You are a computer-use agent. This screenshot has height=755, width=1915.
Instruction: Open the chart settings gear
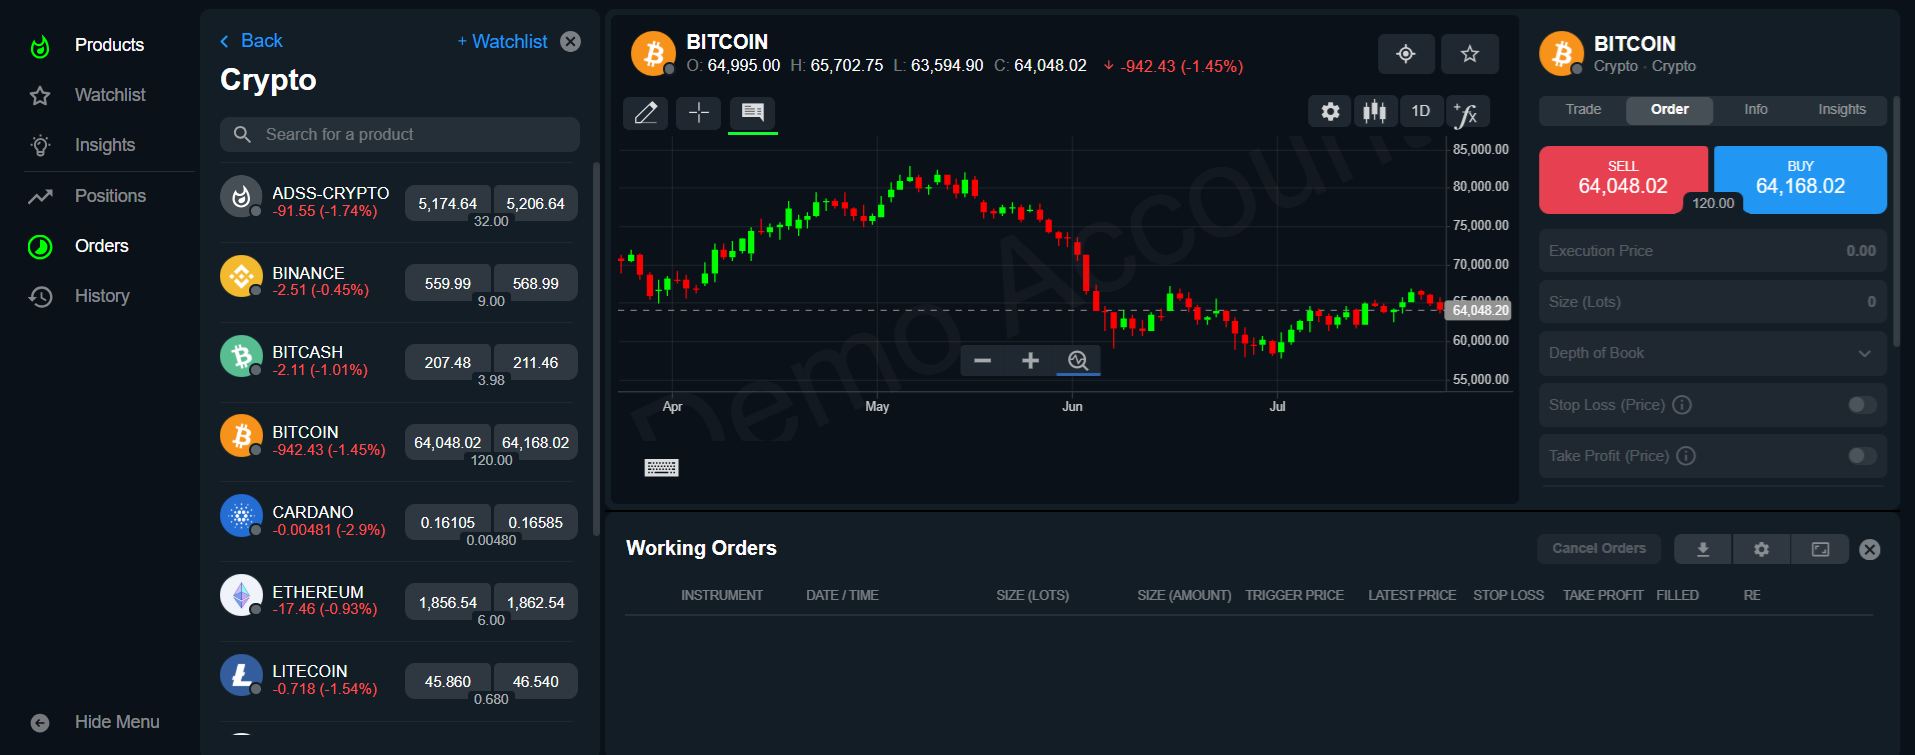(1330, 111)
